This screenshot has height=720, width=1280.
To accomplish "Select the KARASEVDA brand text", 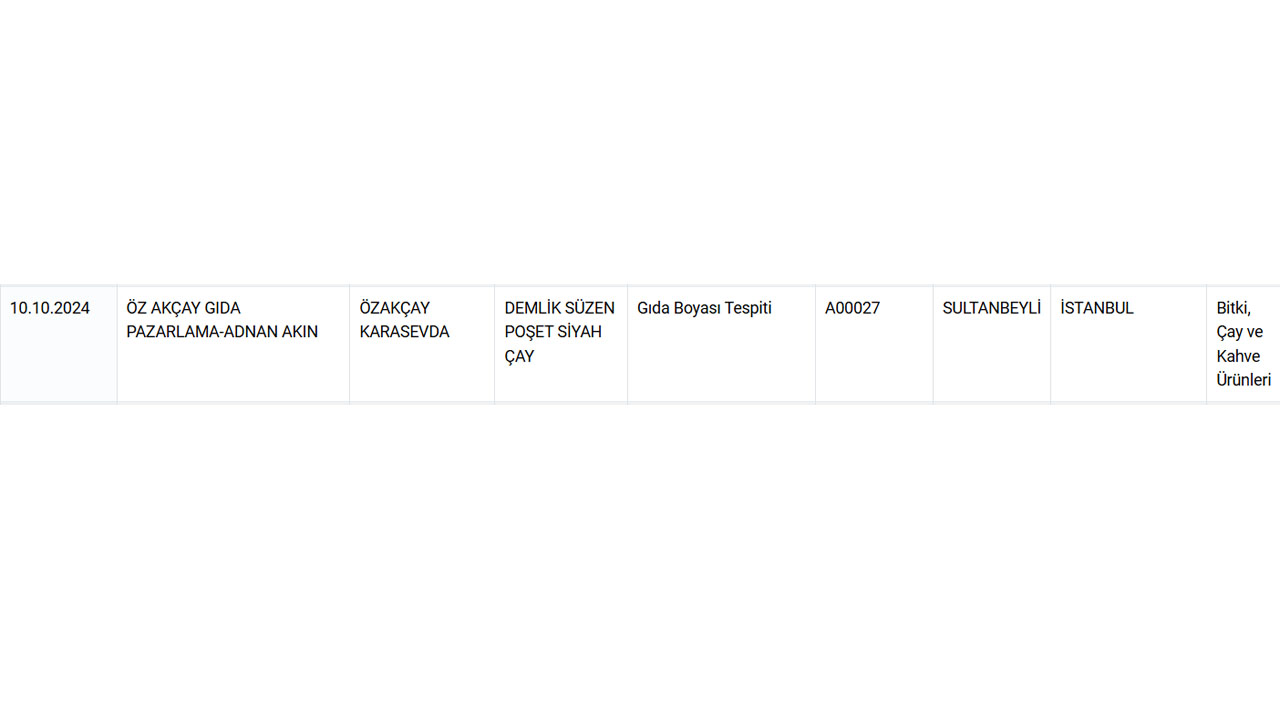I will tap(404, 332).
